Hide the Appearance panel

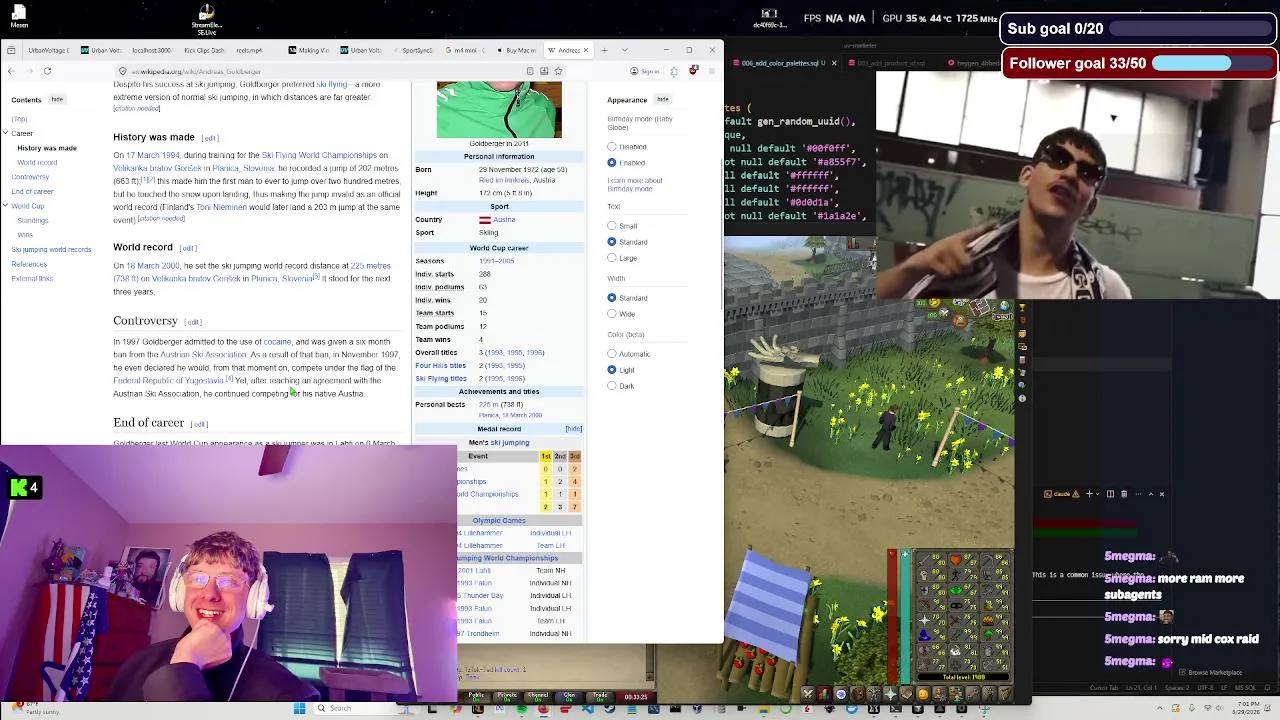(x=663, y=99)
